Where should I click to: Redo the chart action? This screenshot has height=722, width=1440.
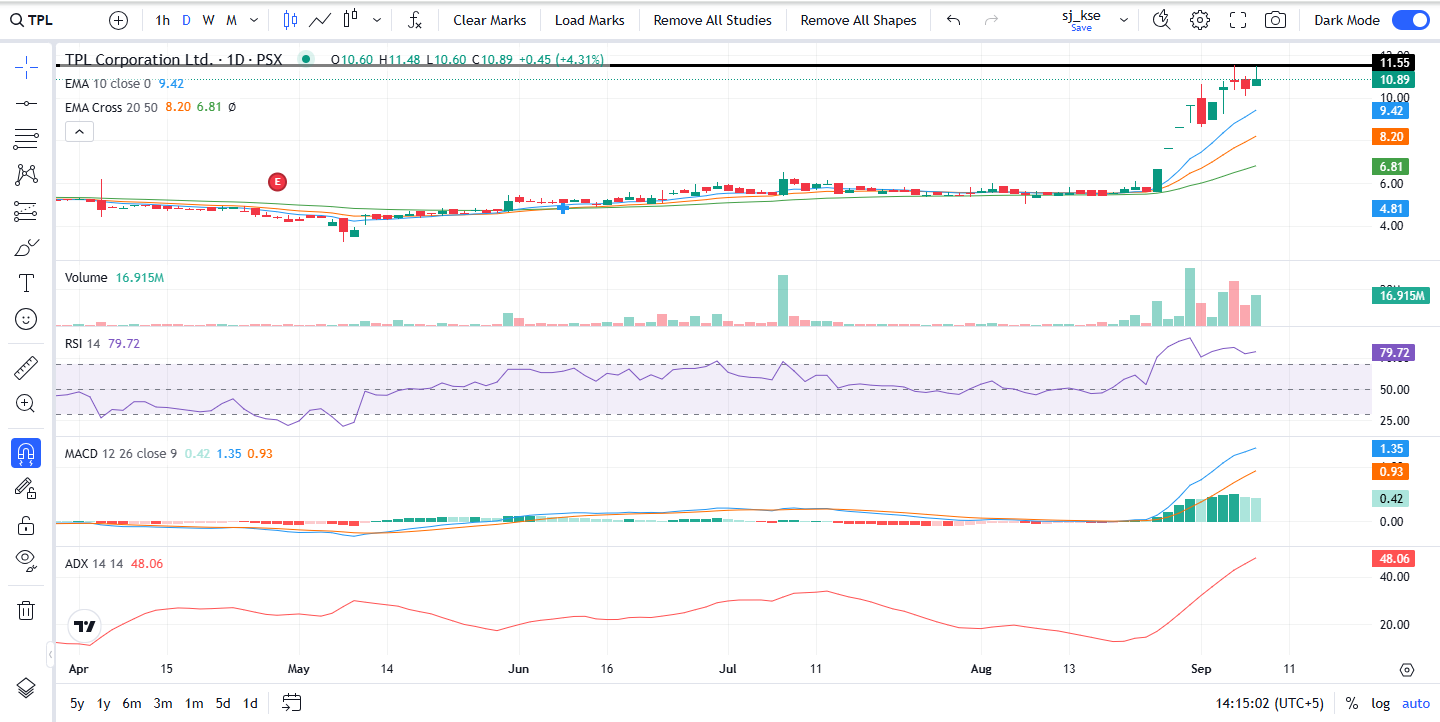(991, 20)
